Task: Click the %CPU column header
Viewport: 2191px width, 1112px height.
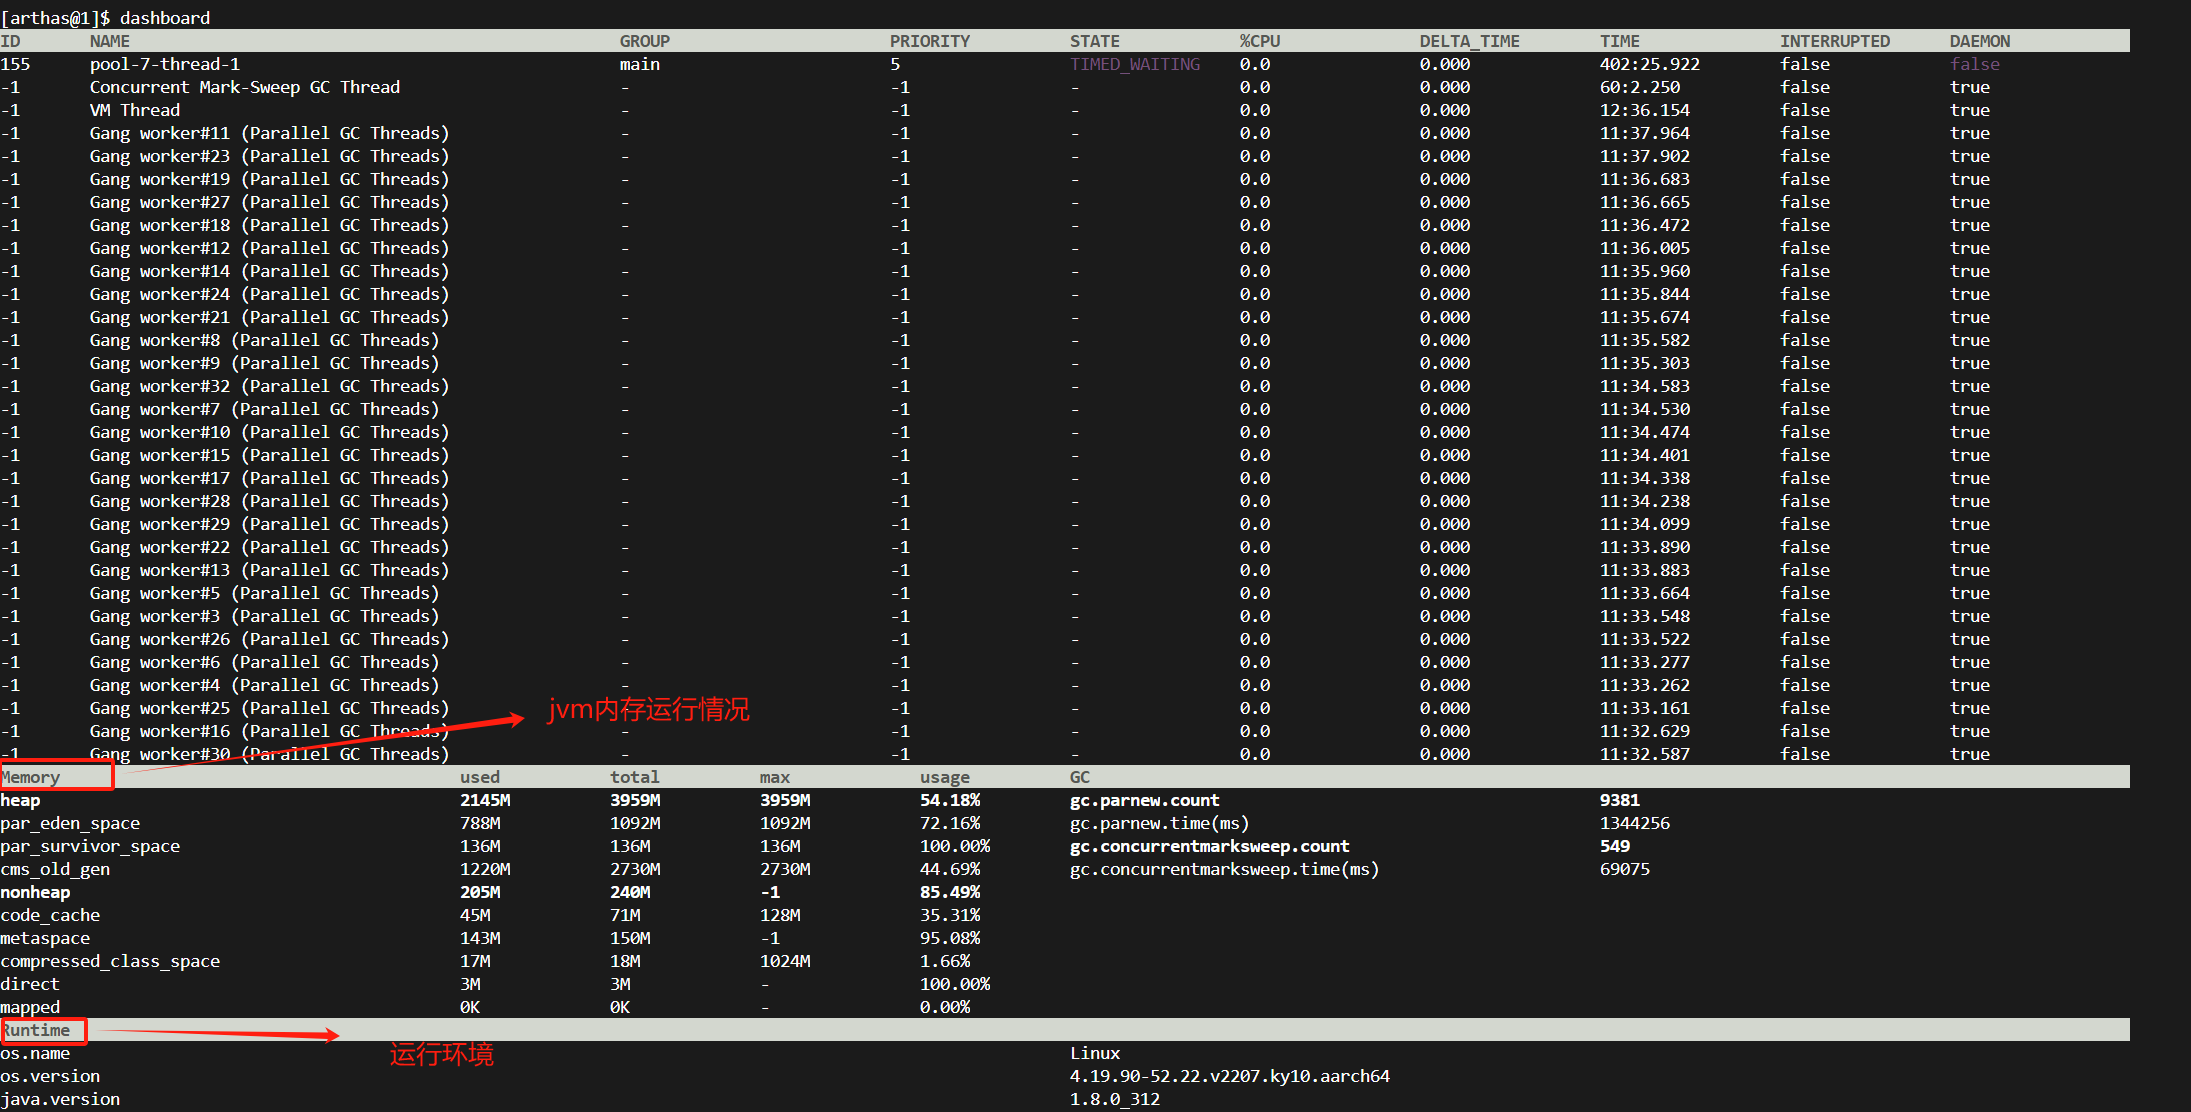Action: coord(1260,41)
